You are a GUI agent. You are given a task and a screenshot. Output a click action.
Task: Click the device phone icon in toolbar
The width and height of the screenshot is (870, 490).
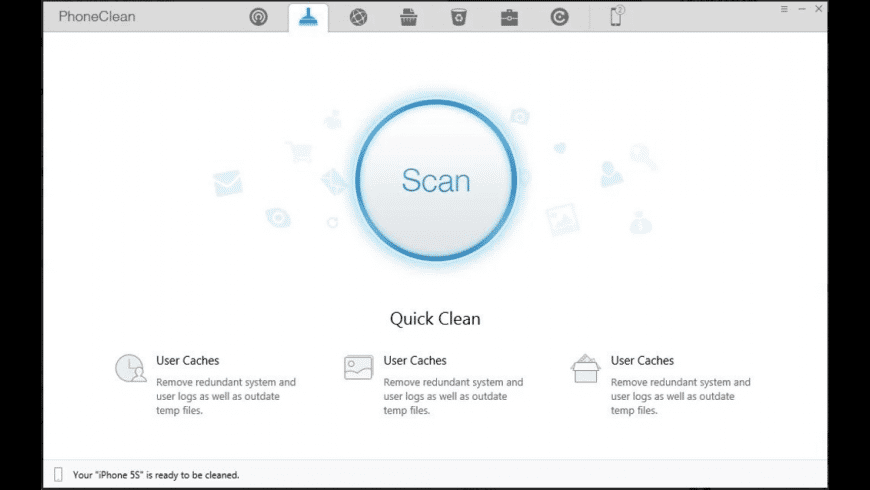click(616, 16)
